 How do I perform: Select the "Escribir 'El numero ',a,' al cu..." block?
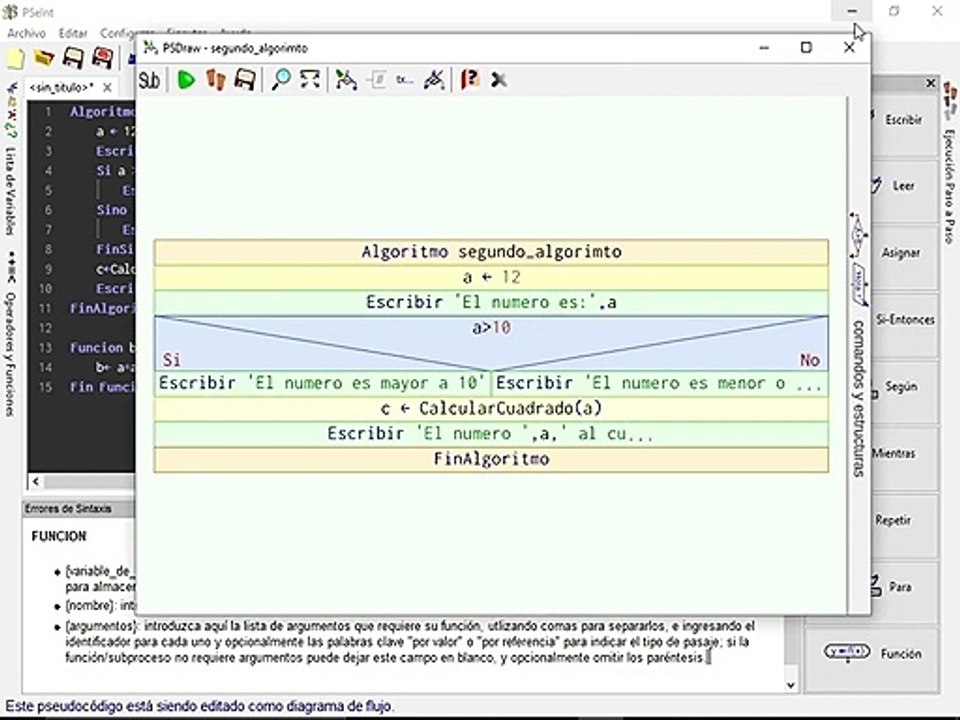(x=491, y=434)
